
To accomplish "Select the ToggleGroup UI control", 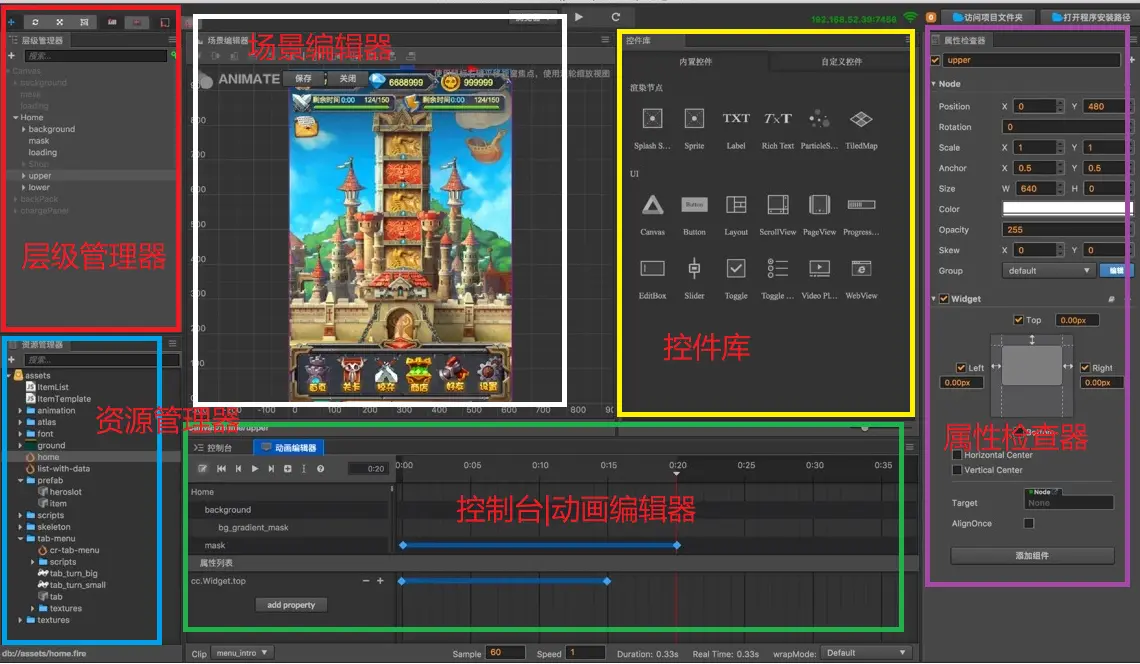I will [778, 268].
